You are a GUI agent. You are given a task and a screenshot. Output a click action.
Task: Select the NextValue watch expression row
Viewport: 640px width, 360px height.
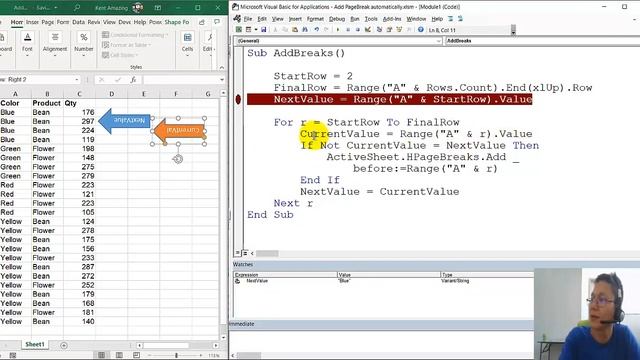pos(383,281)
